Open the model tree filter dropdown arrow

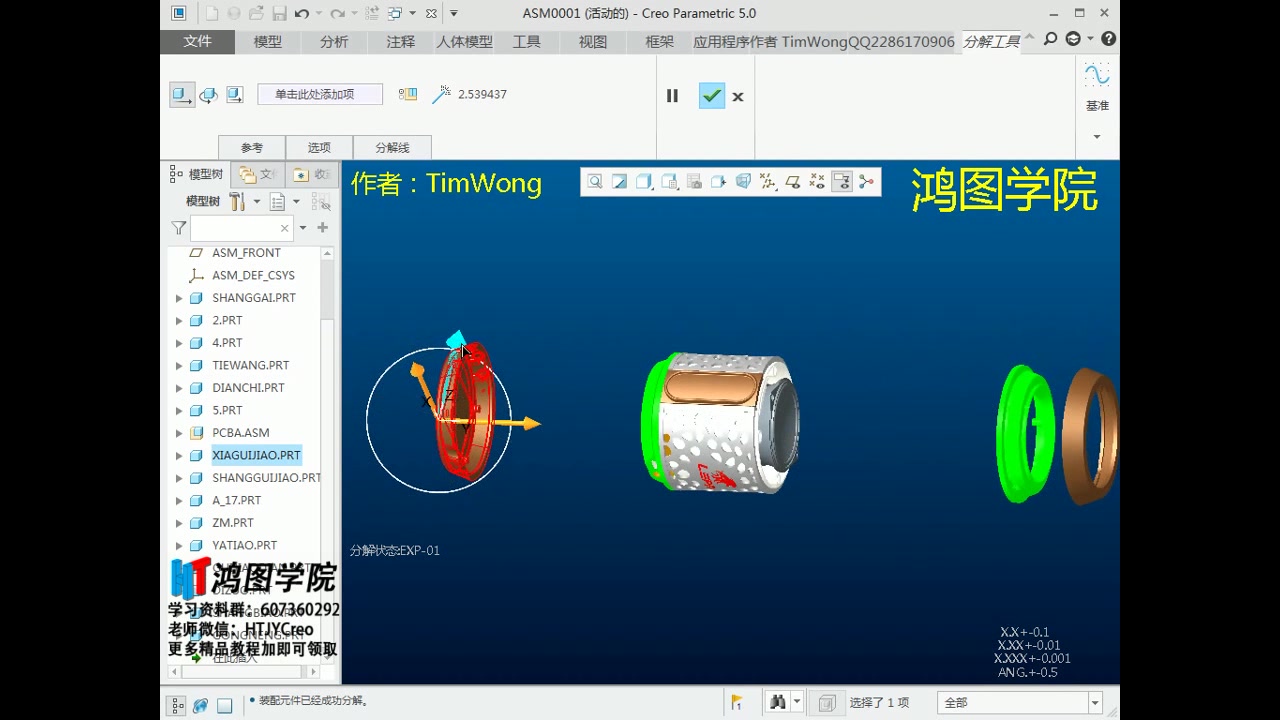(302, 228)
